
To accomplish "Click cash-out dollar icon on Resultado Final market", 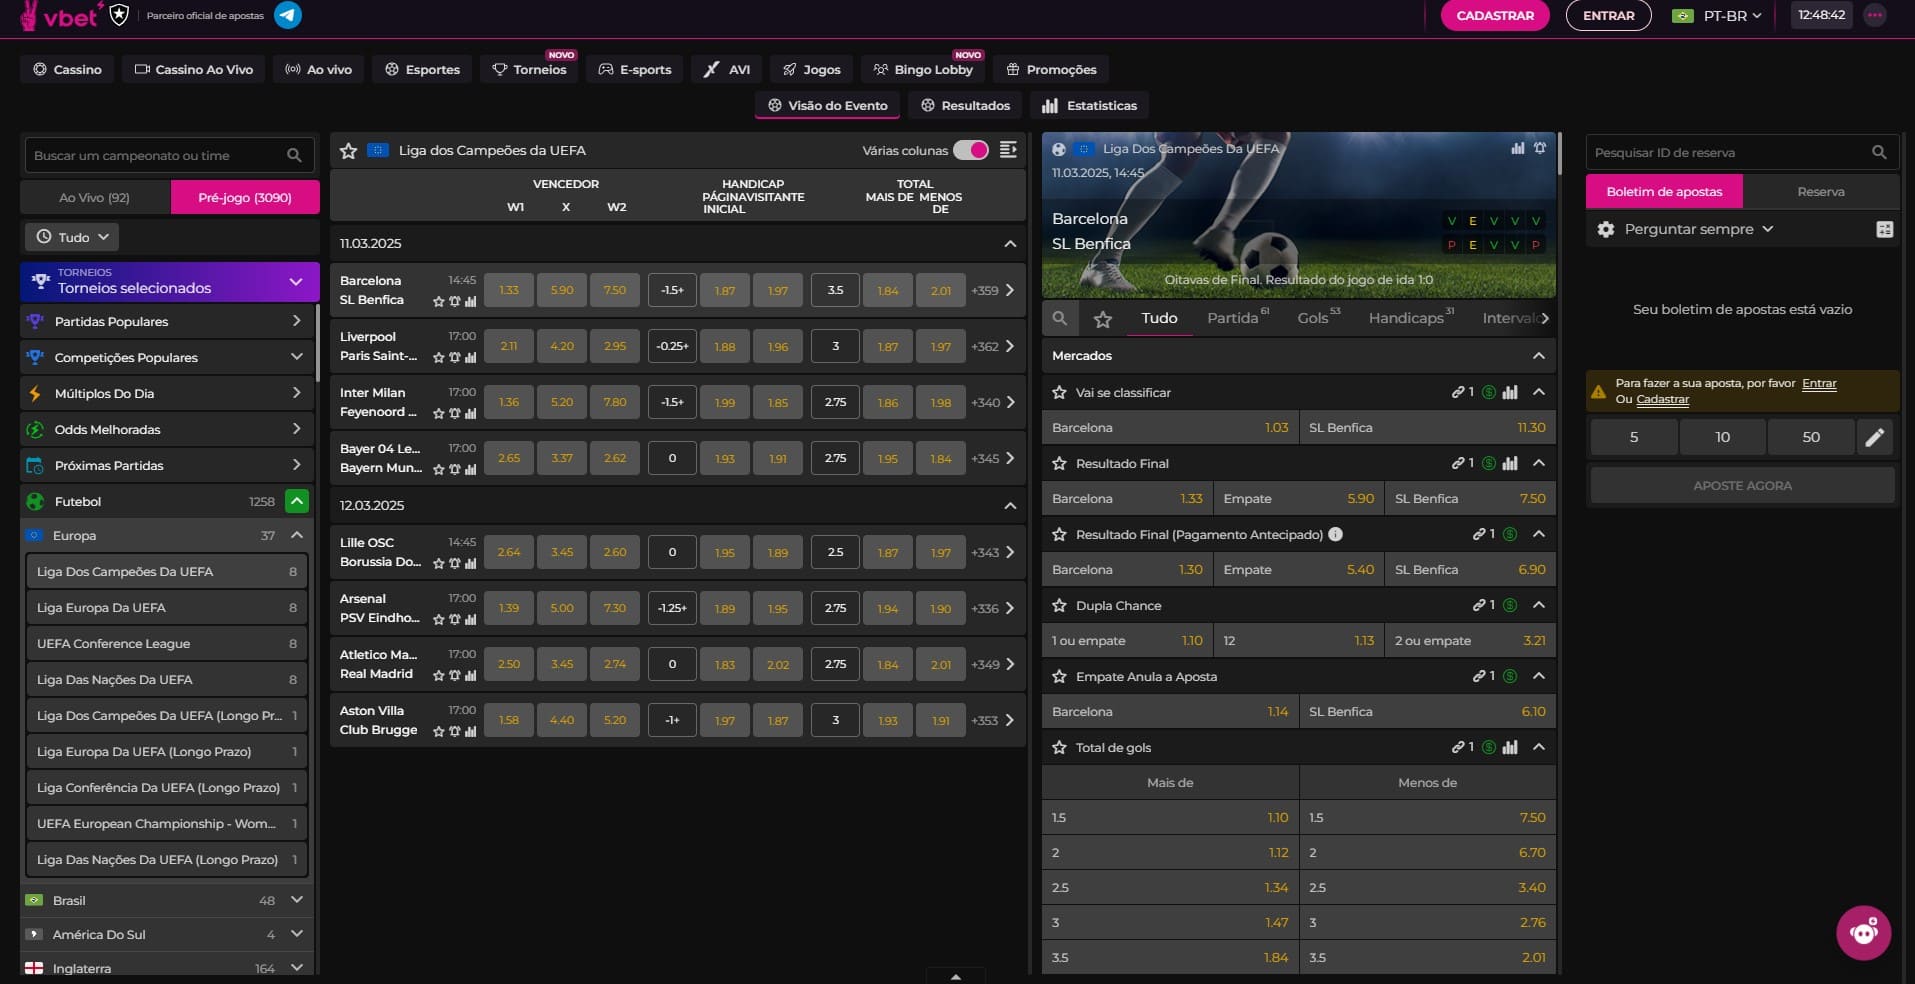I will point(1489,463).
